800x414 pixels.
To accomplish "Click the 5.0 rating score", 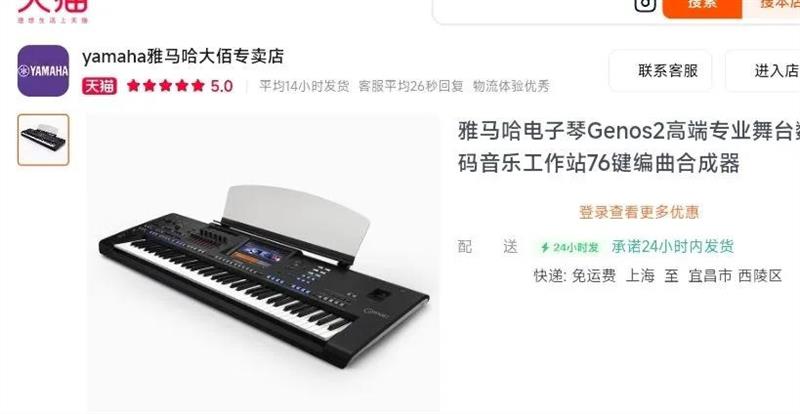I will (222, 86).
